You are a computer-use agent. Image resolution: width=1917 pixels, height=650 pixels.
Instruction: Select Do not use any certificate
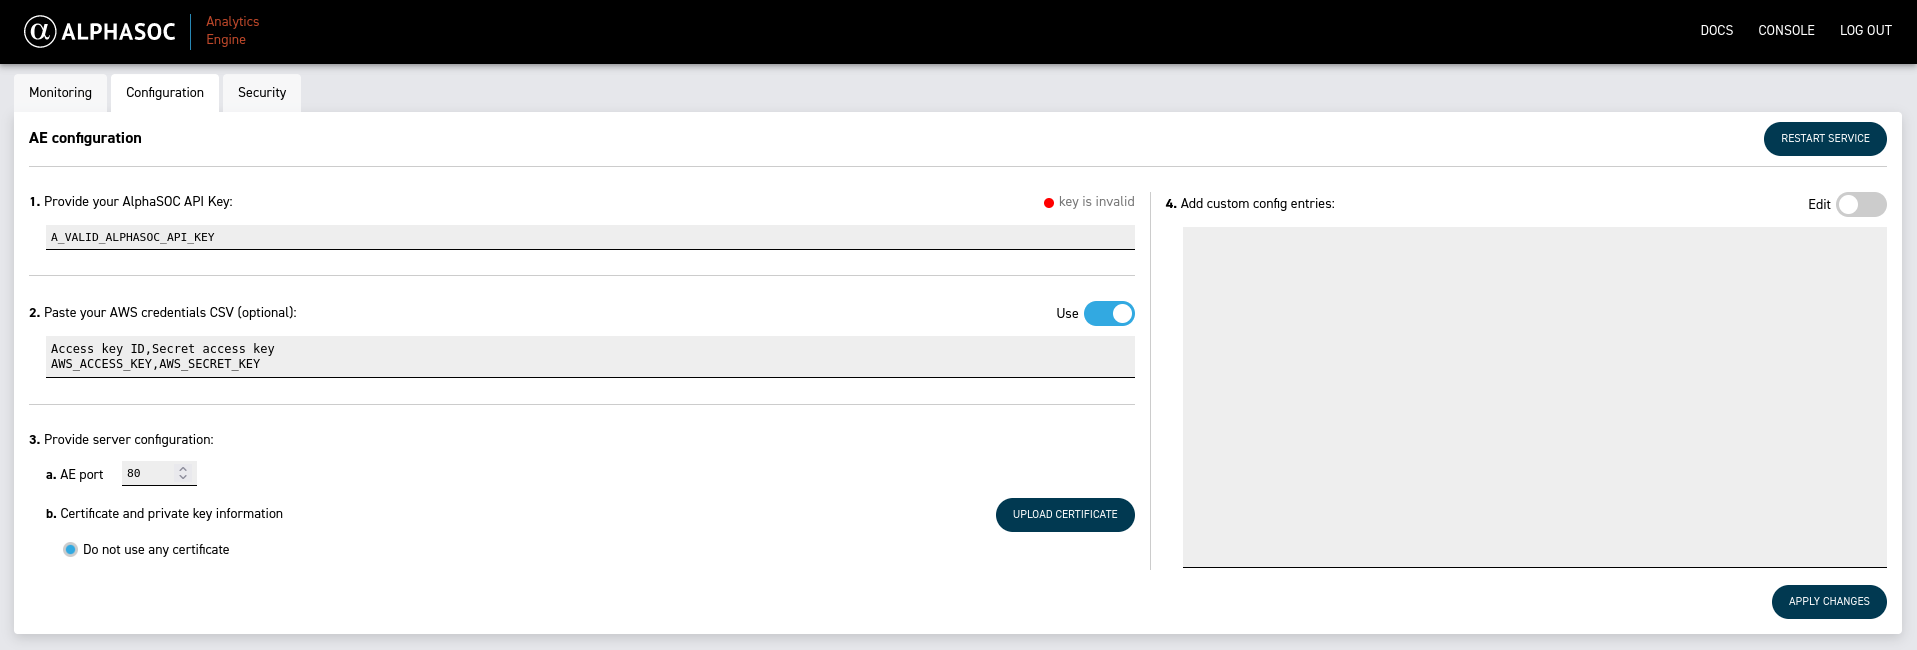tap(70, 550)
